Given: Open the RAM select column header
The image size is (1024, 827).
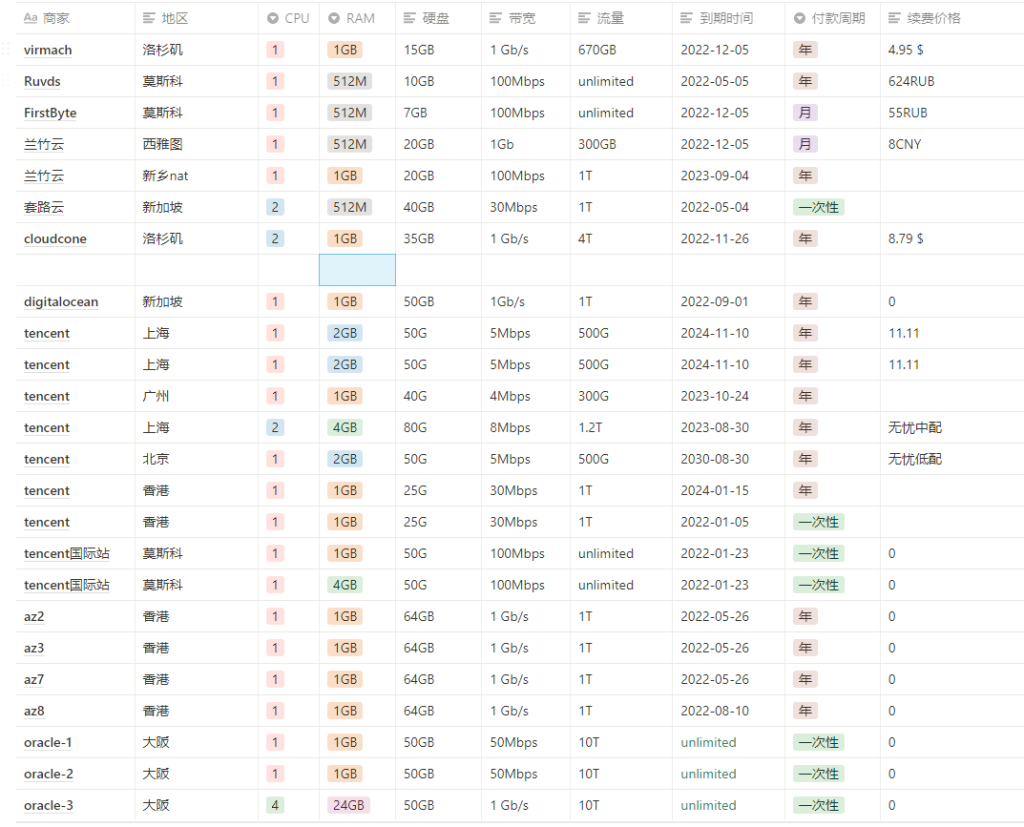Looking at the screenshot, I should click(x=357, y=18).
